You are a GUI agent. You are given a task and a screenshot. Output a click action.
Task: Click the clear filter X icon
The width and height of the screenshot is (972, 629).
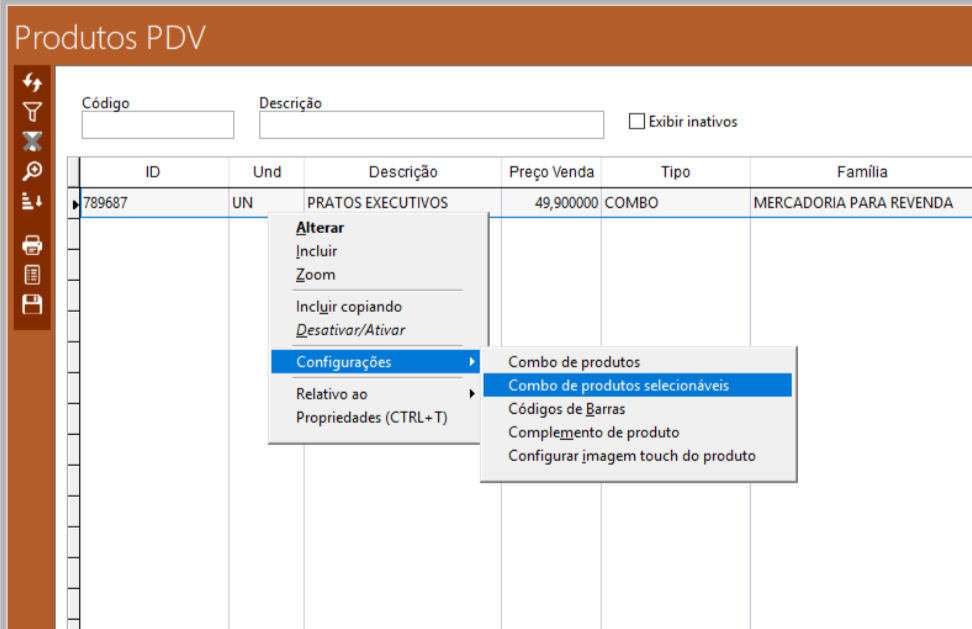click(x=32, y=141)
